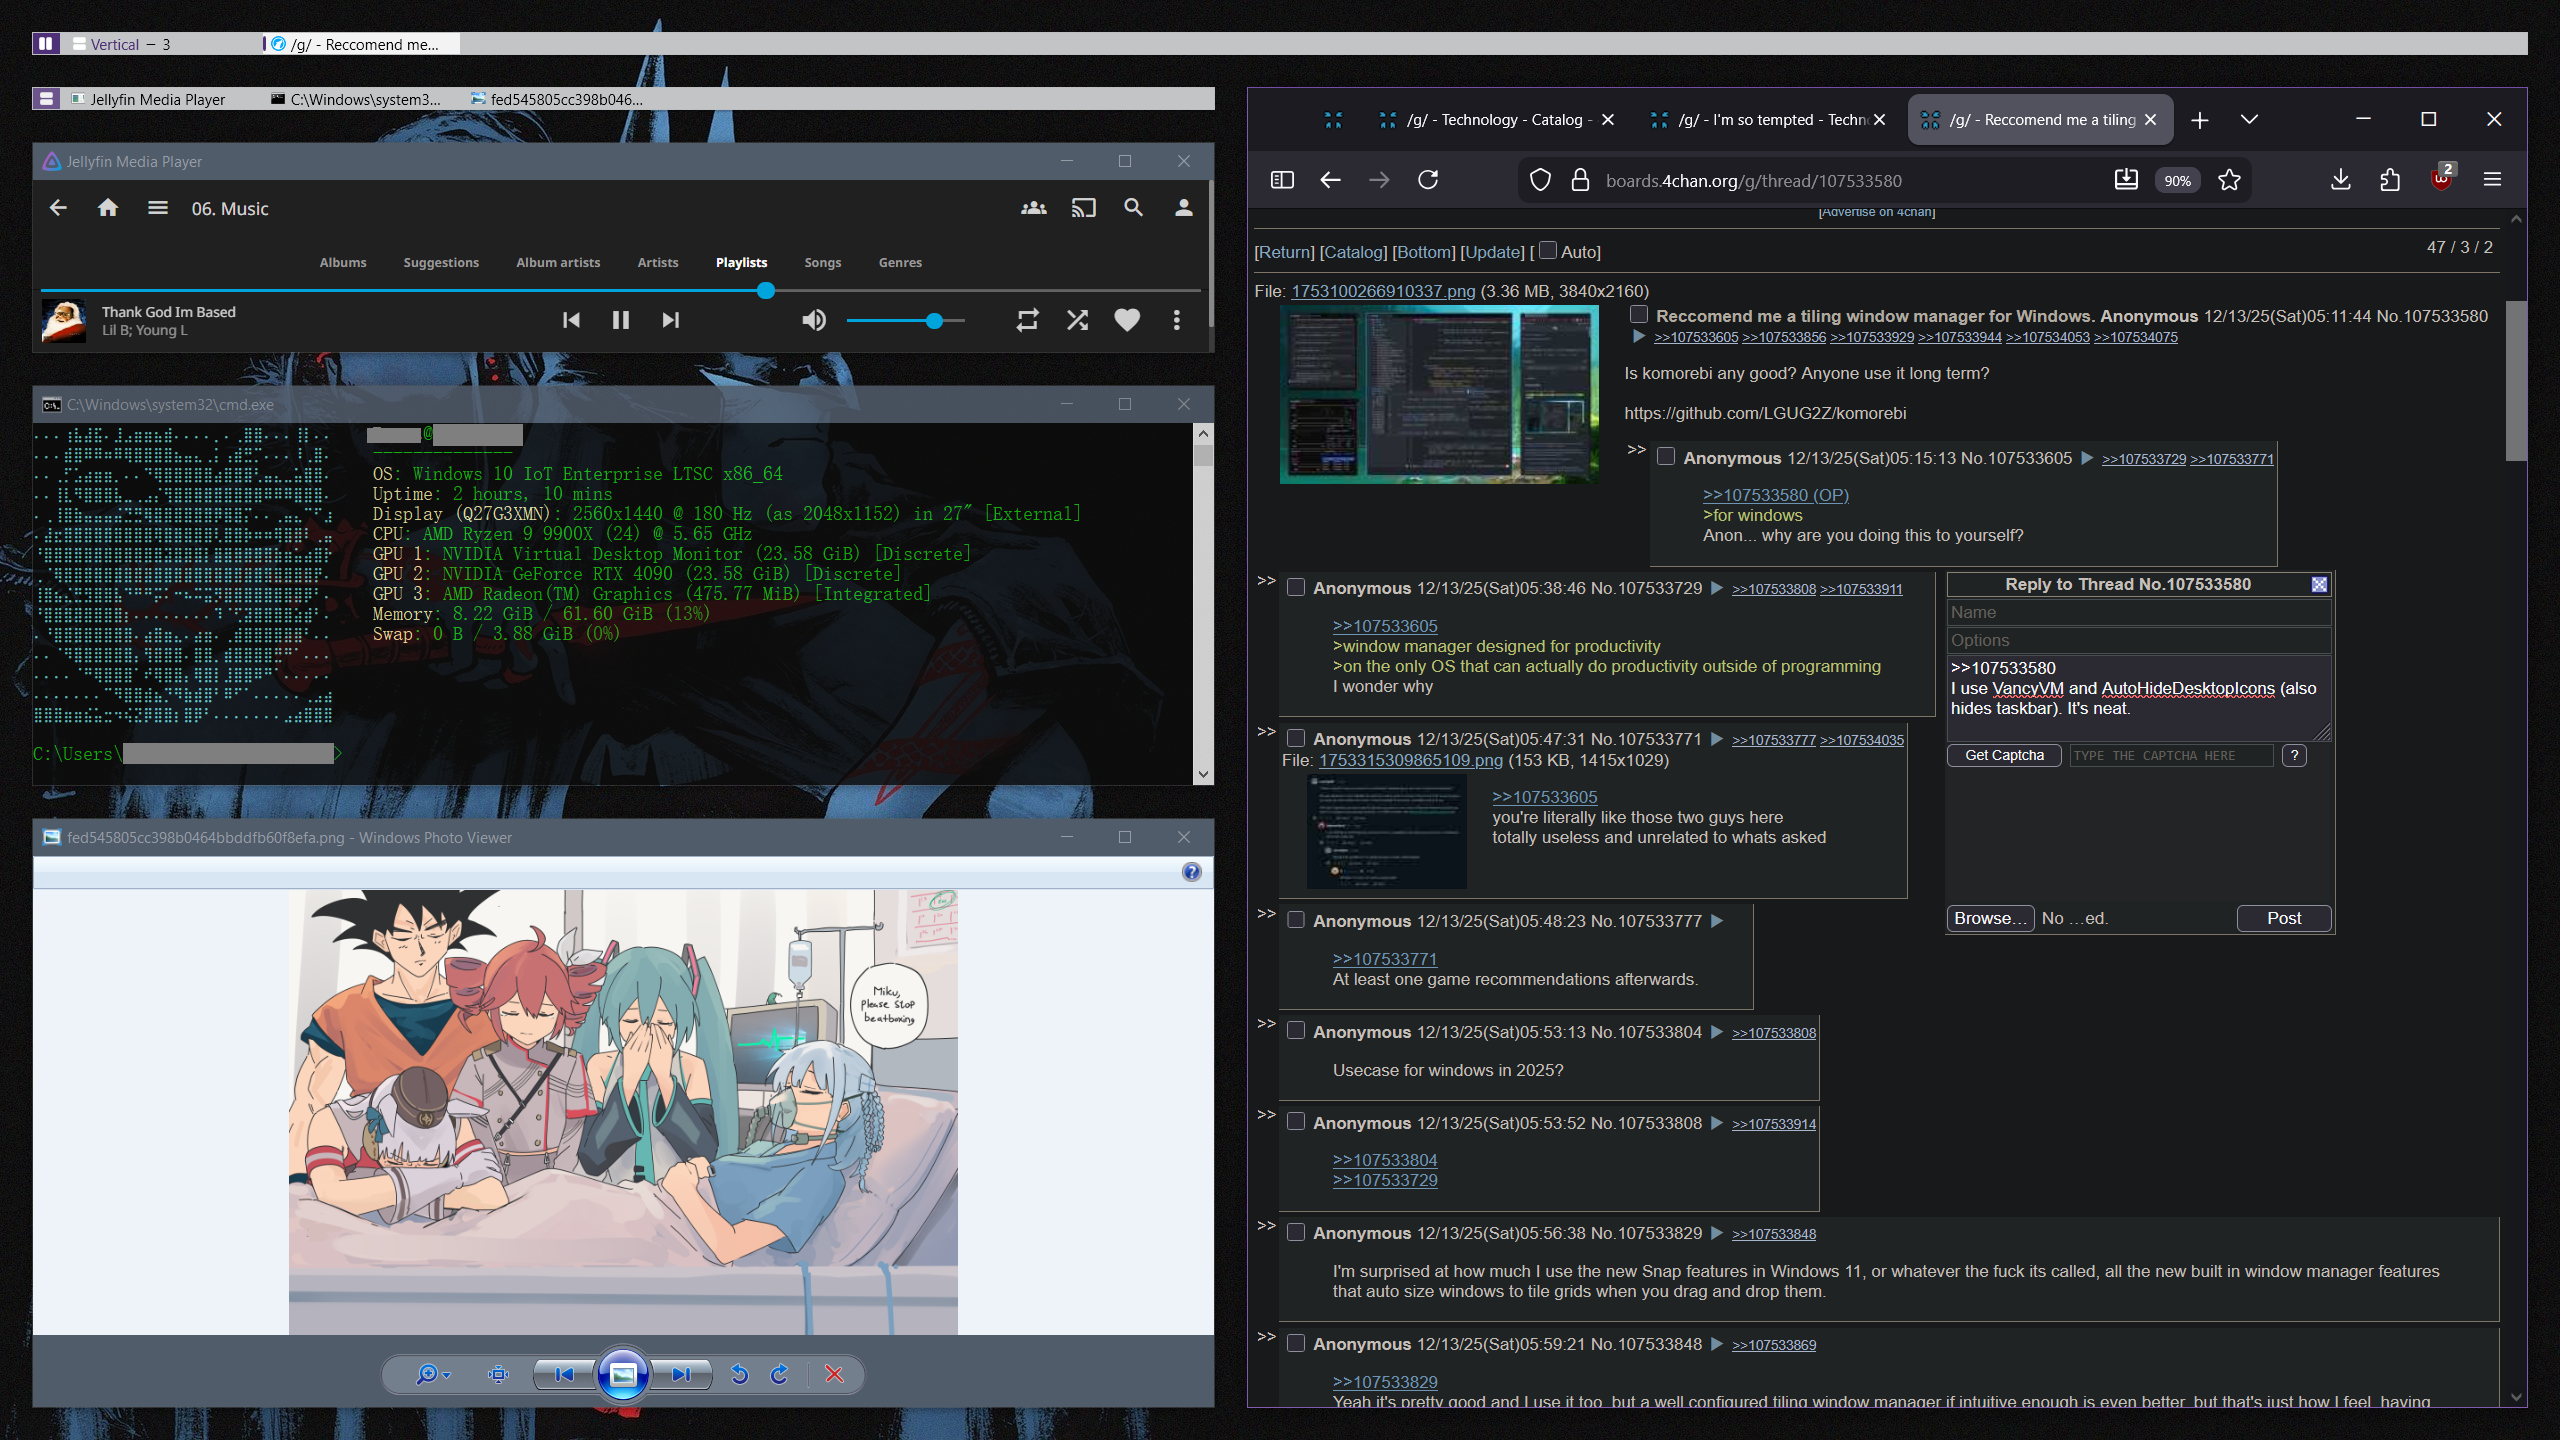This screenshot has width=2560, height=1440.
Task: Open the Firefox list all tabs chevron
Action: pyautogui.click(x=2249, y=120)
